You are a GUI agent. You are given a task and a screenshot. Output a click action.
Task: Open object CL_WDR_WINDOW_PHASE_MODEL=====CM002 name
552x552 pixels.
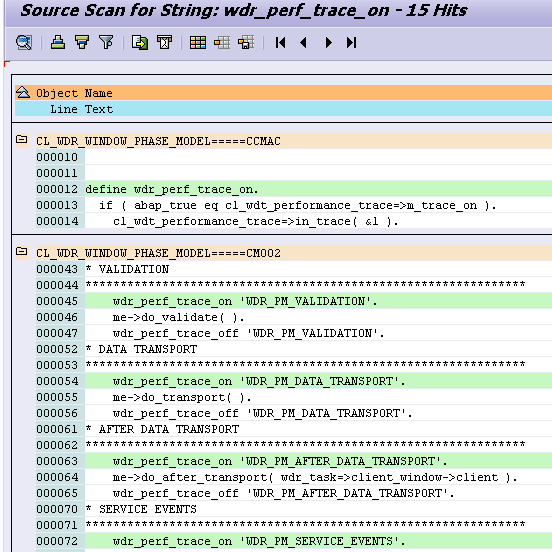(x=158, y=253)
